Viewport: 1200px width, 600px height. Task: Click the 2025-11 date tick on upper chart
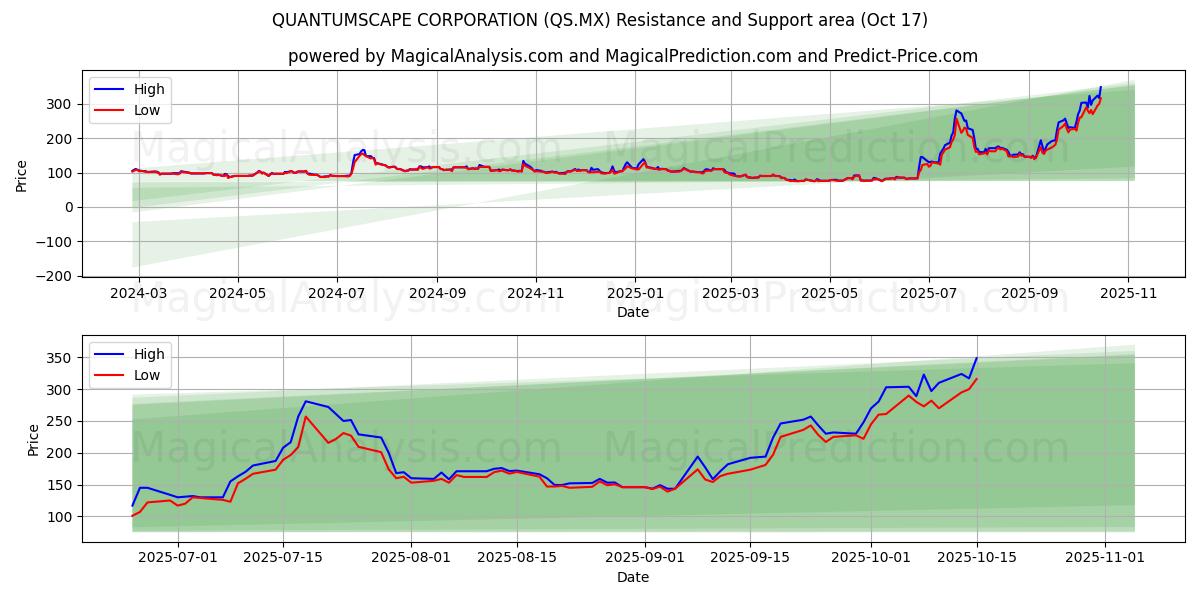pos(1128,295)
